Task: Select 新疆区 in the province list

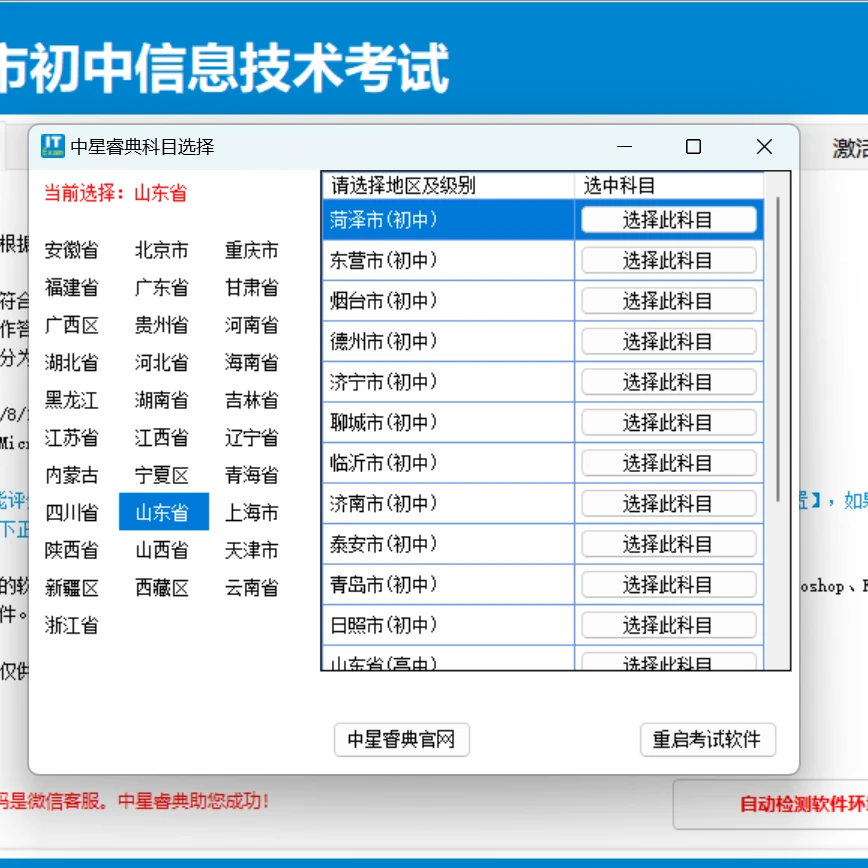Action: (x=71, y=588)
